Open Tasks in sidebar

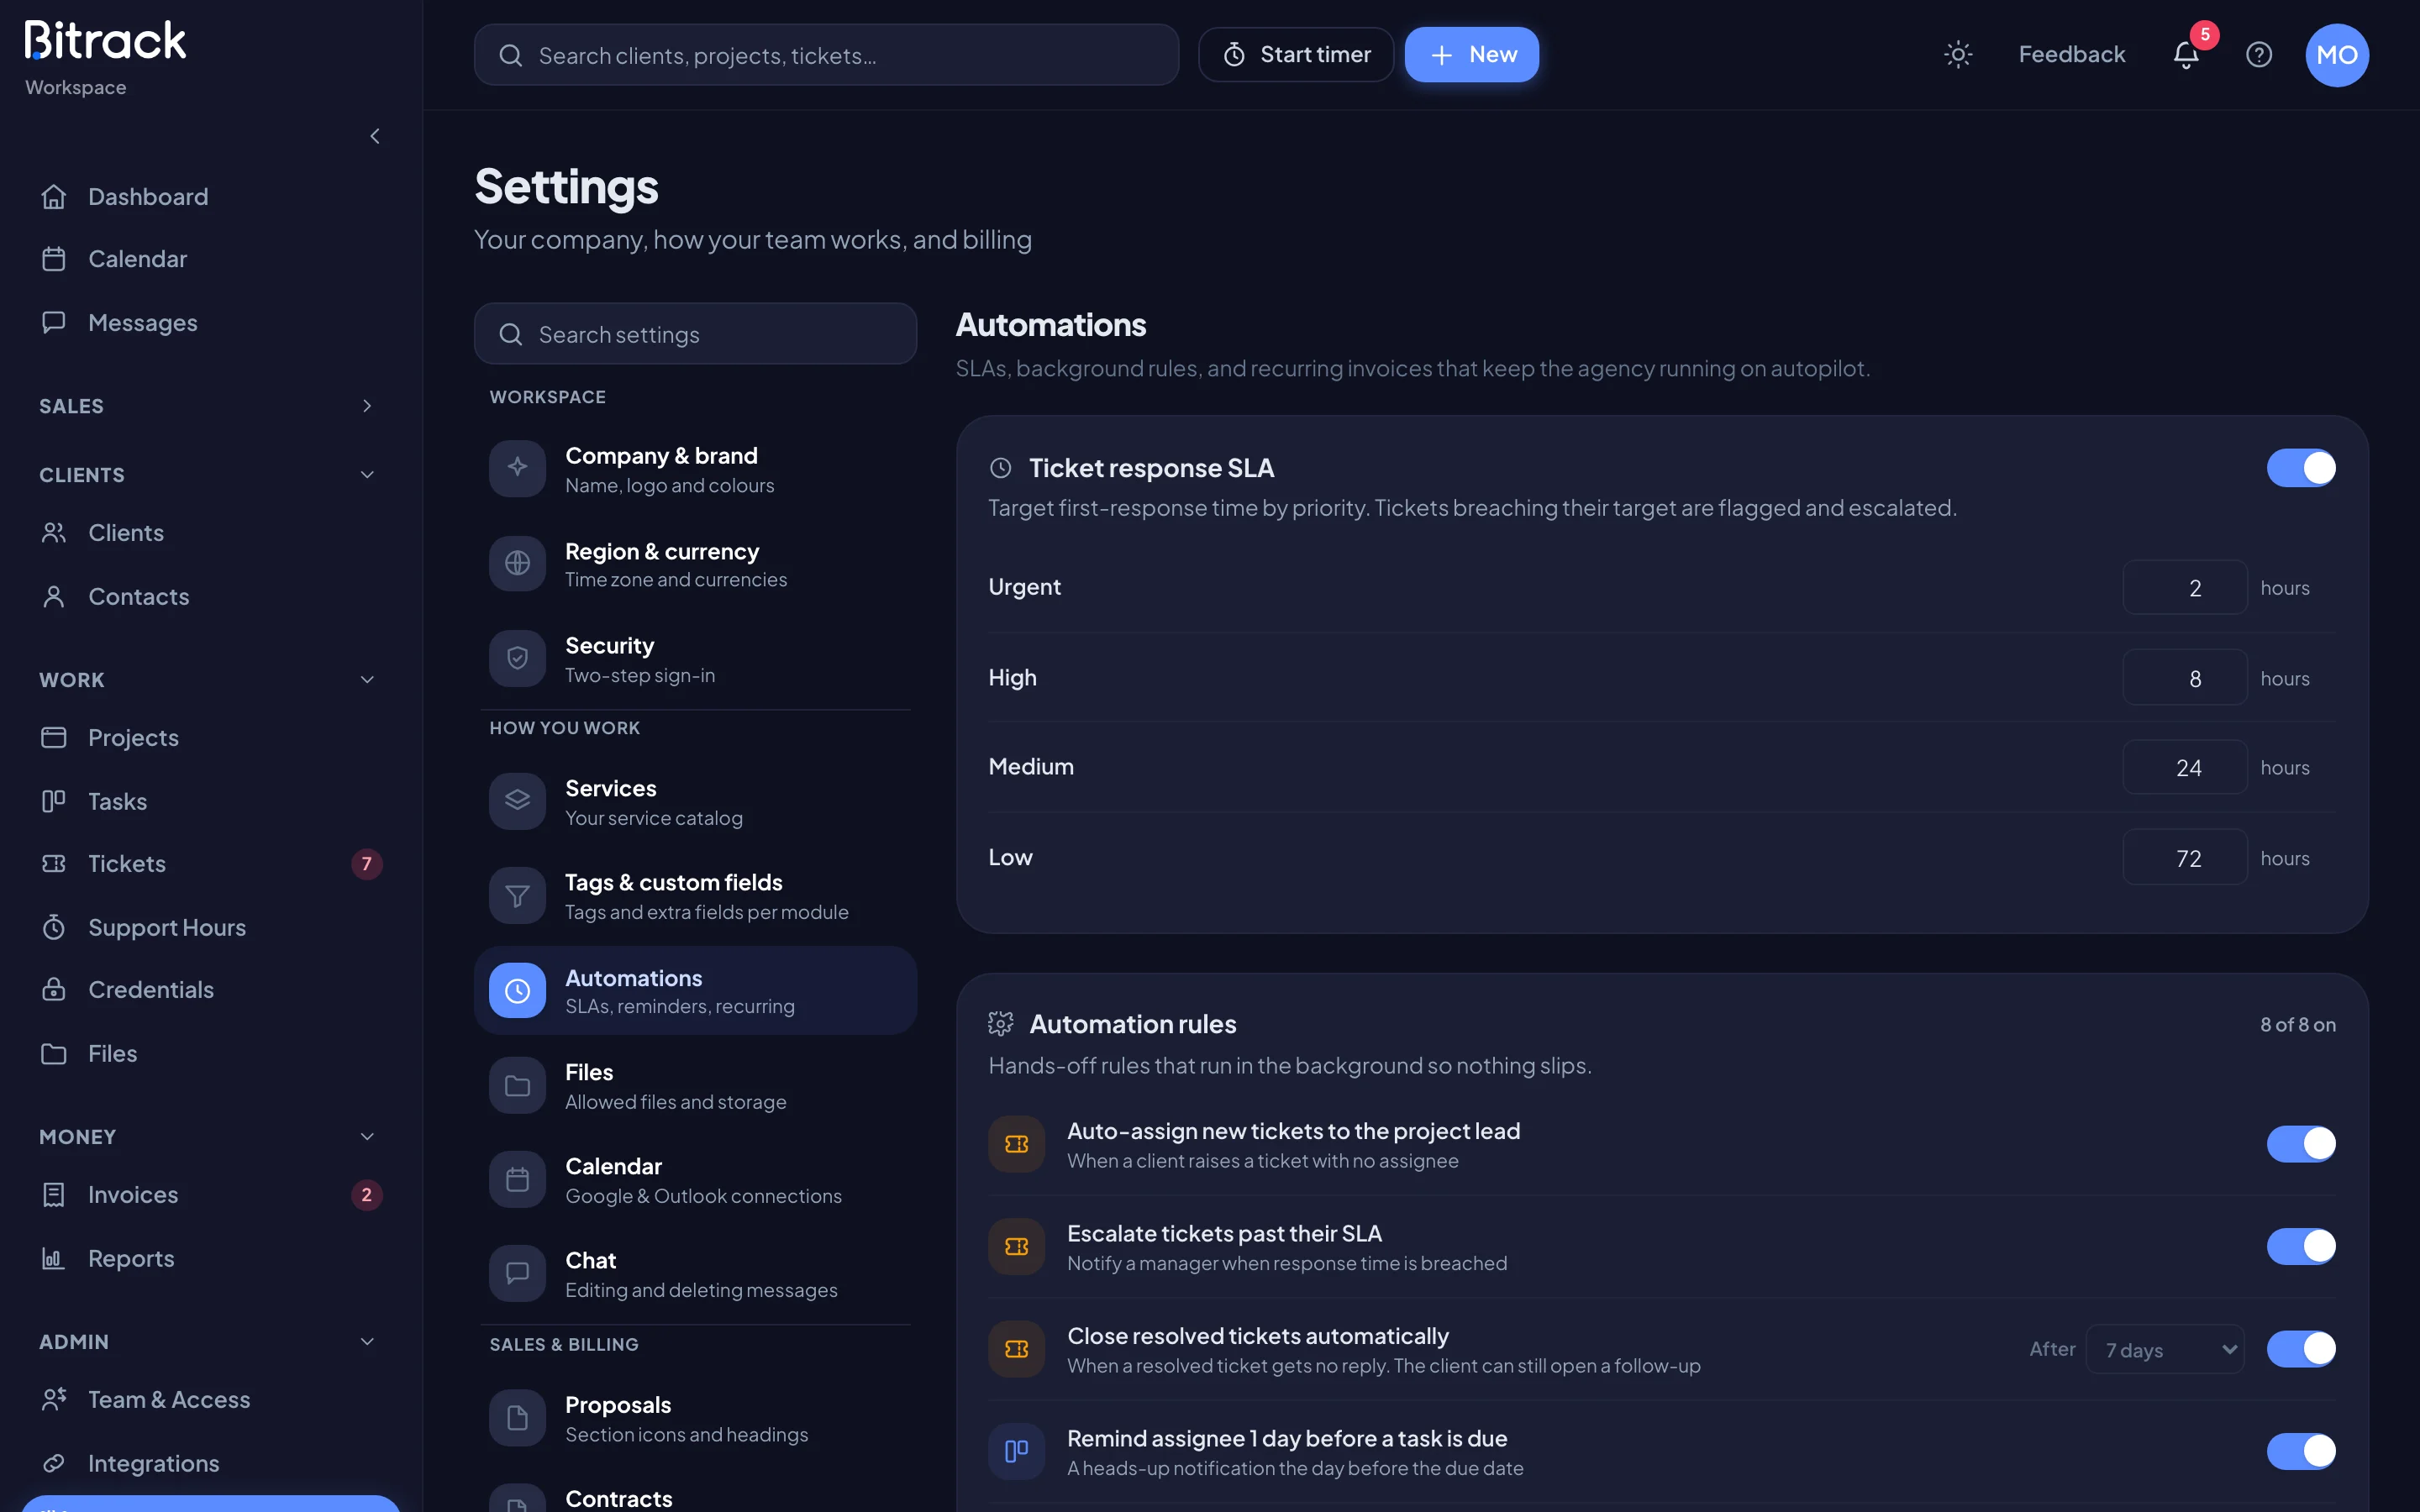(x=210, y=802)
